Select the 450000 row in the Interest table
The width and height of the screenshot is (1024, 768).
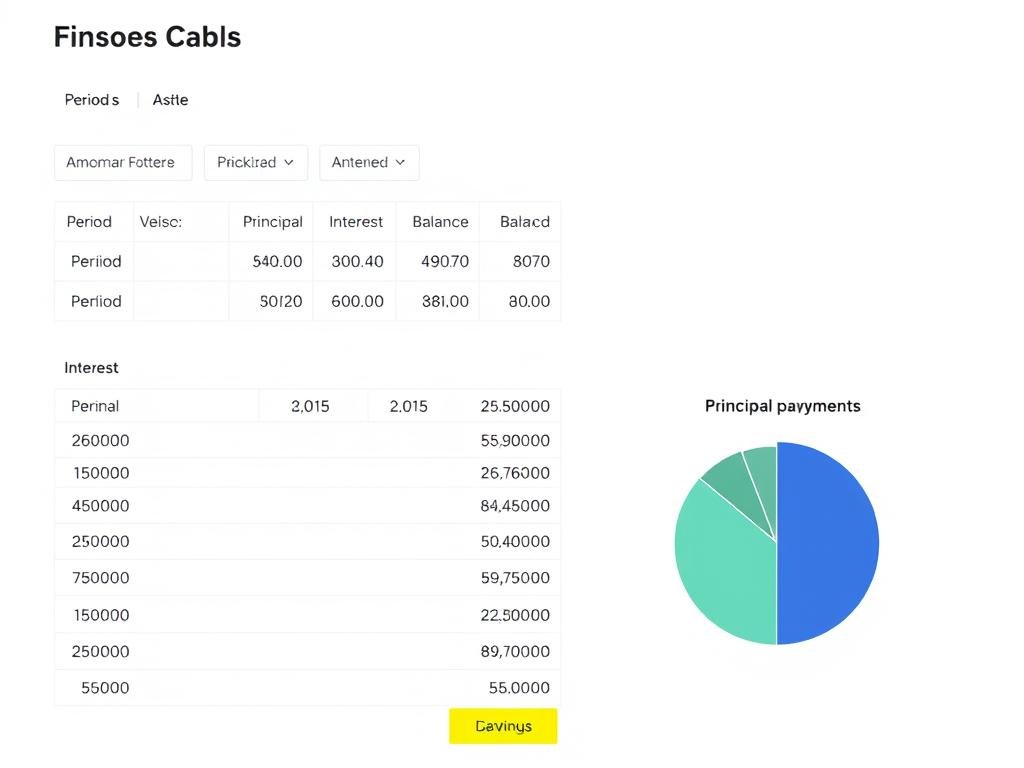coord(300,506)
